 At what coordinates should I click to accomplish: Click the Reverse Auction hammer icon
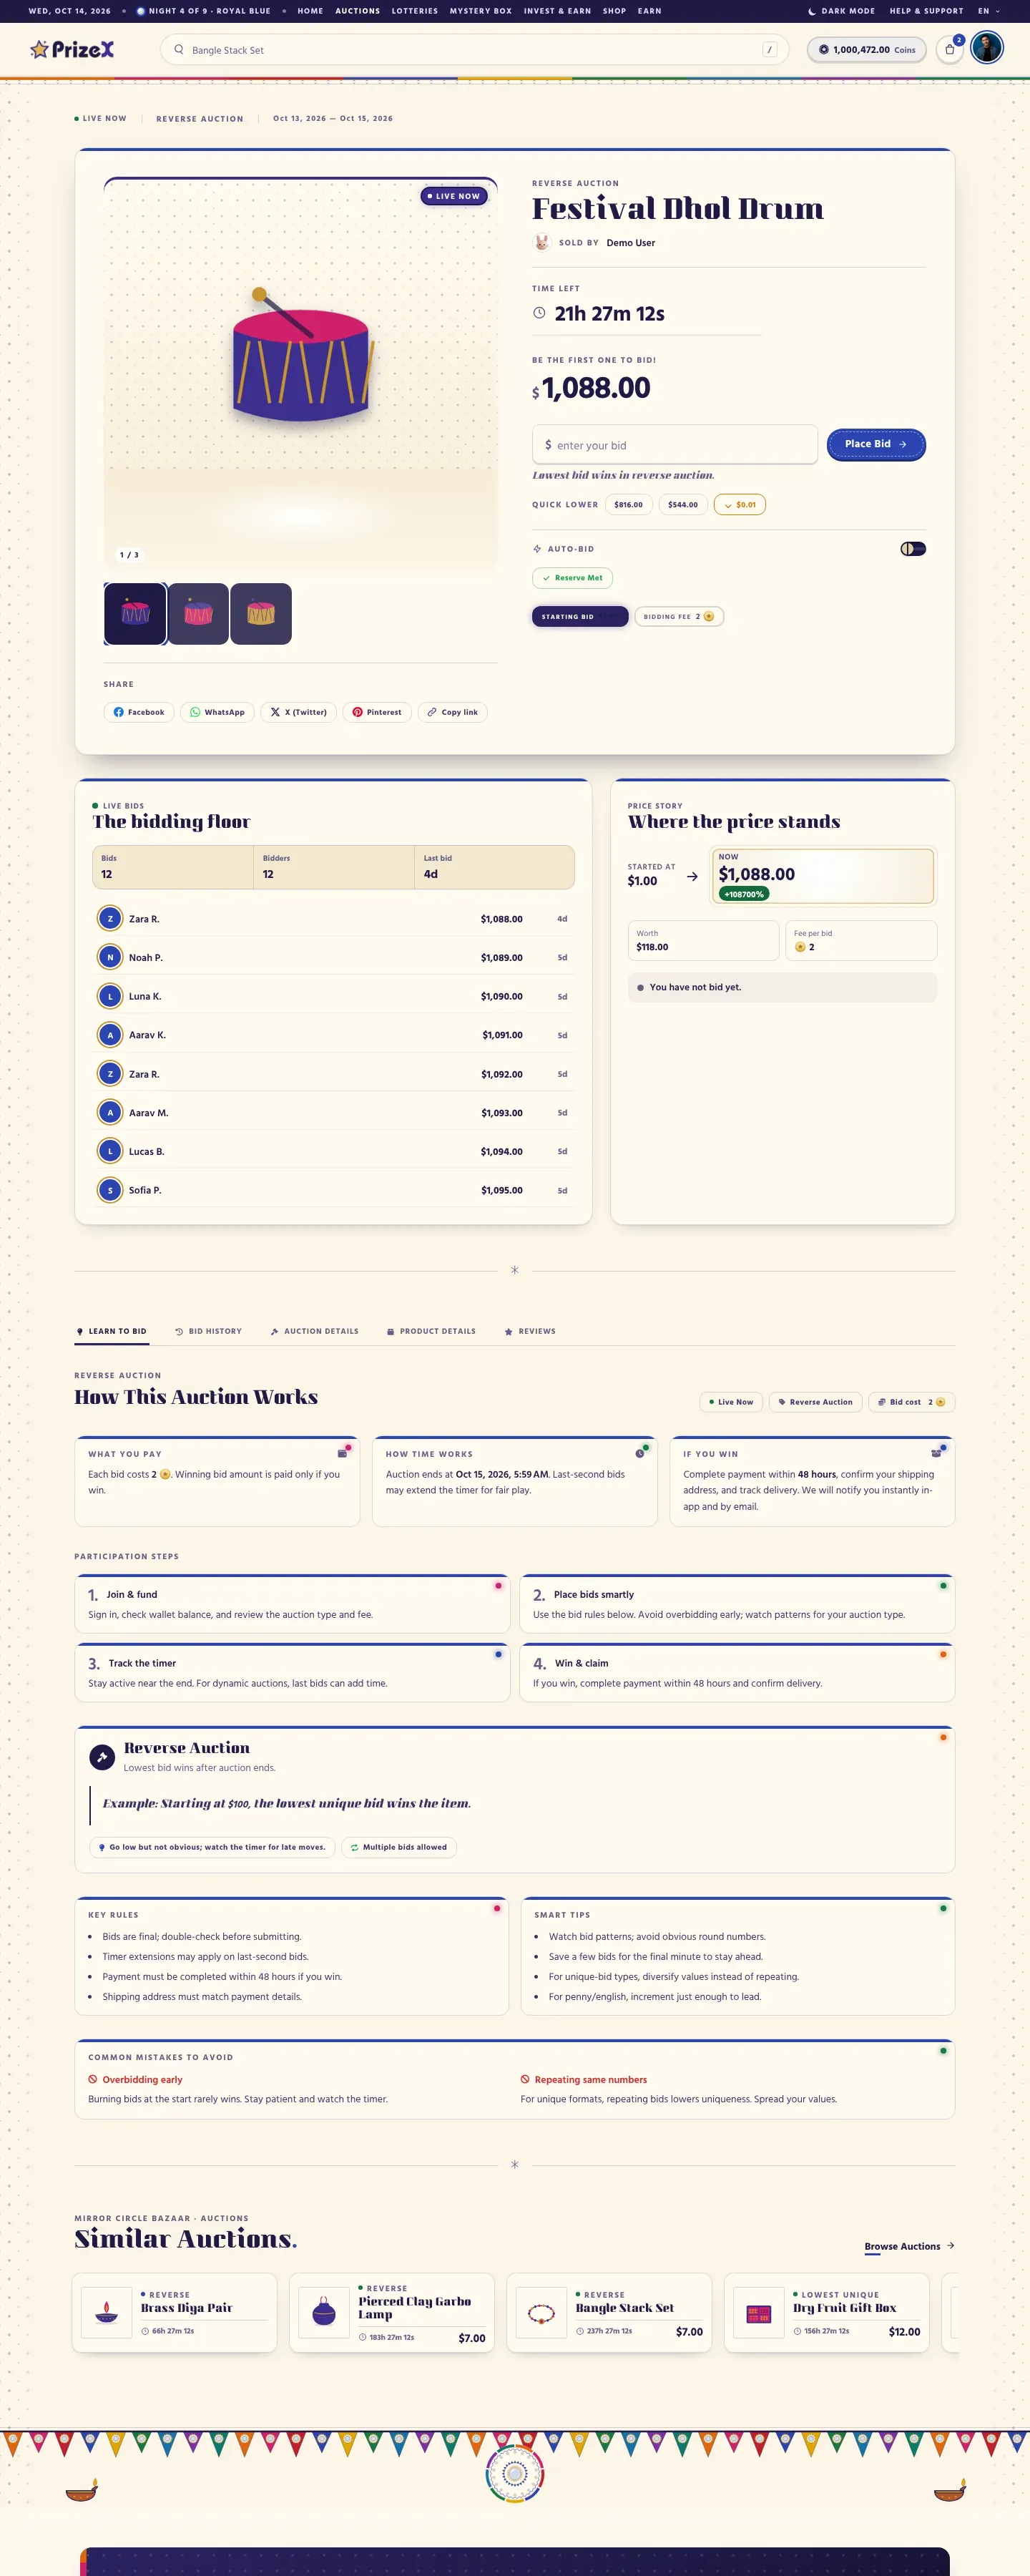[102, 1757]
